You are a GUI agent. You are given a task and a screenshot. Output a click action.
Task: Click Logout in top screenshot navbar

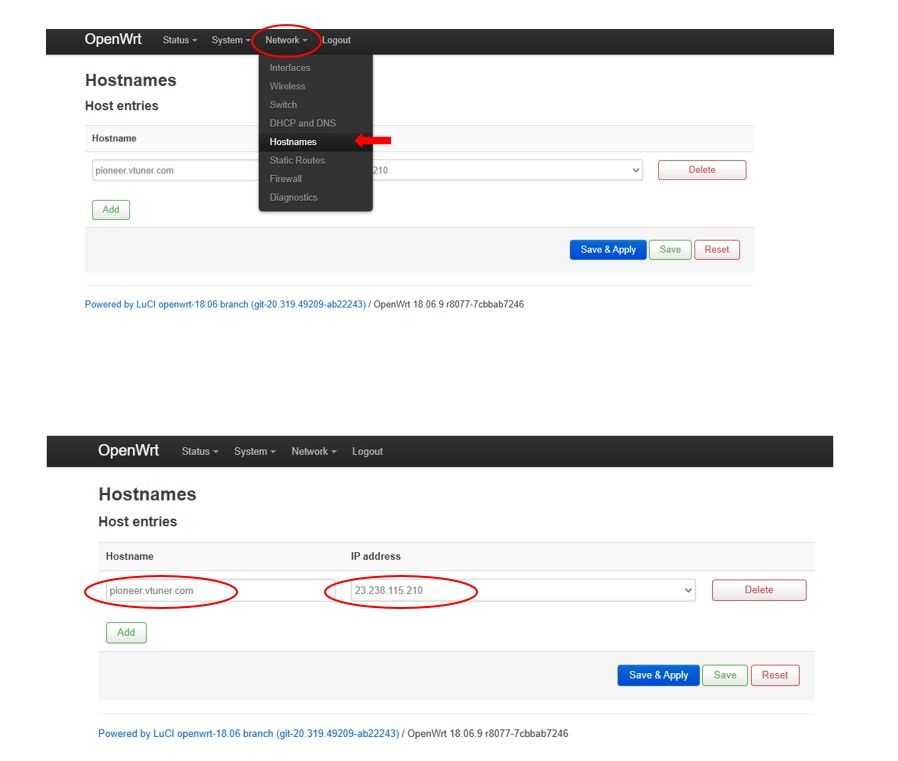pos(336,40)
